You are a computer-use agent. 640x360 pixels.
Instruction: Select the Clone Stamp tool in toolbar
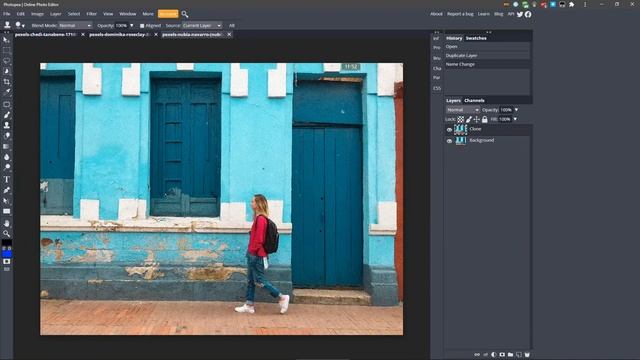(x=7, y=125)
